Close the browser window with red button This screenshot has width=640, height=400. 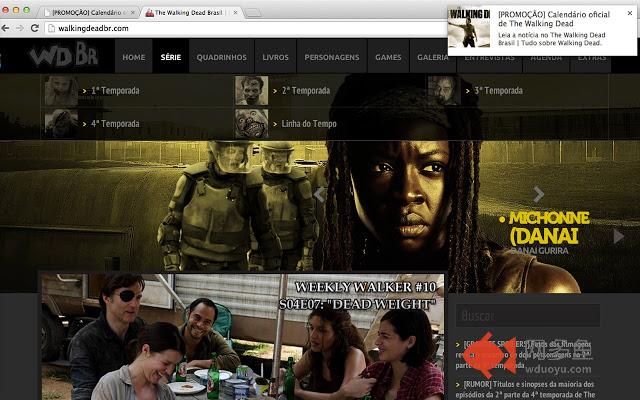click(x=5, y=10)
